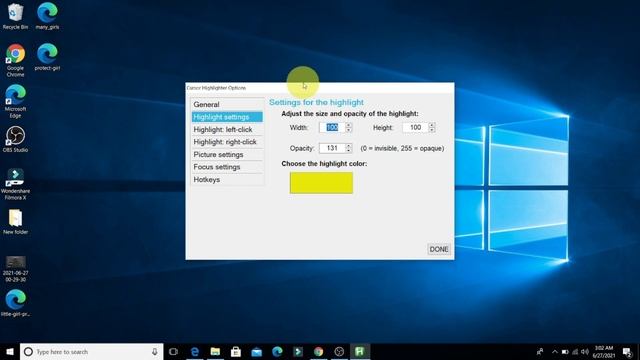Open the Google Chrome desktop shortcut

[15, 60]
